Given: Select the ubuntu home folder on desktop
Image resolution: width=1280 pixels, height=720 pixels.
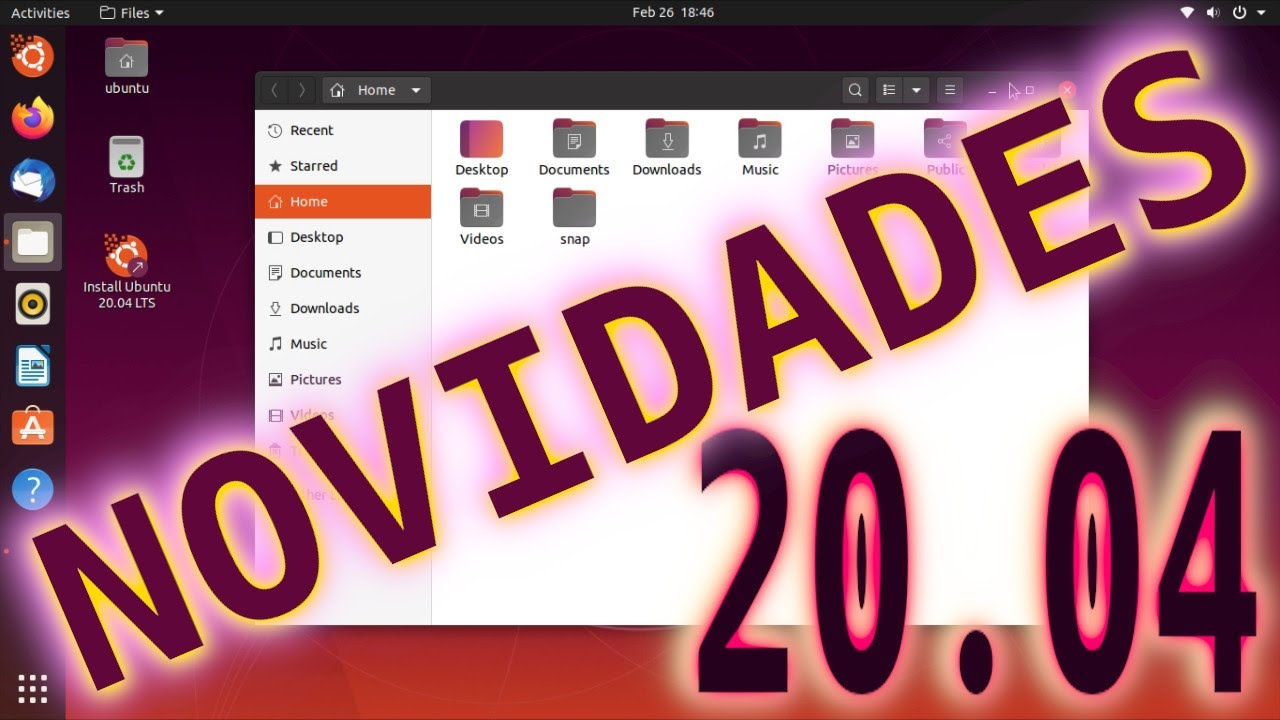Looking at the screenshot, I should tap(127, 66).
